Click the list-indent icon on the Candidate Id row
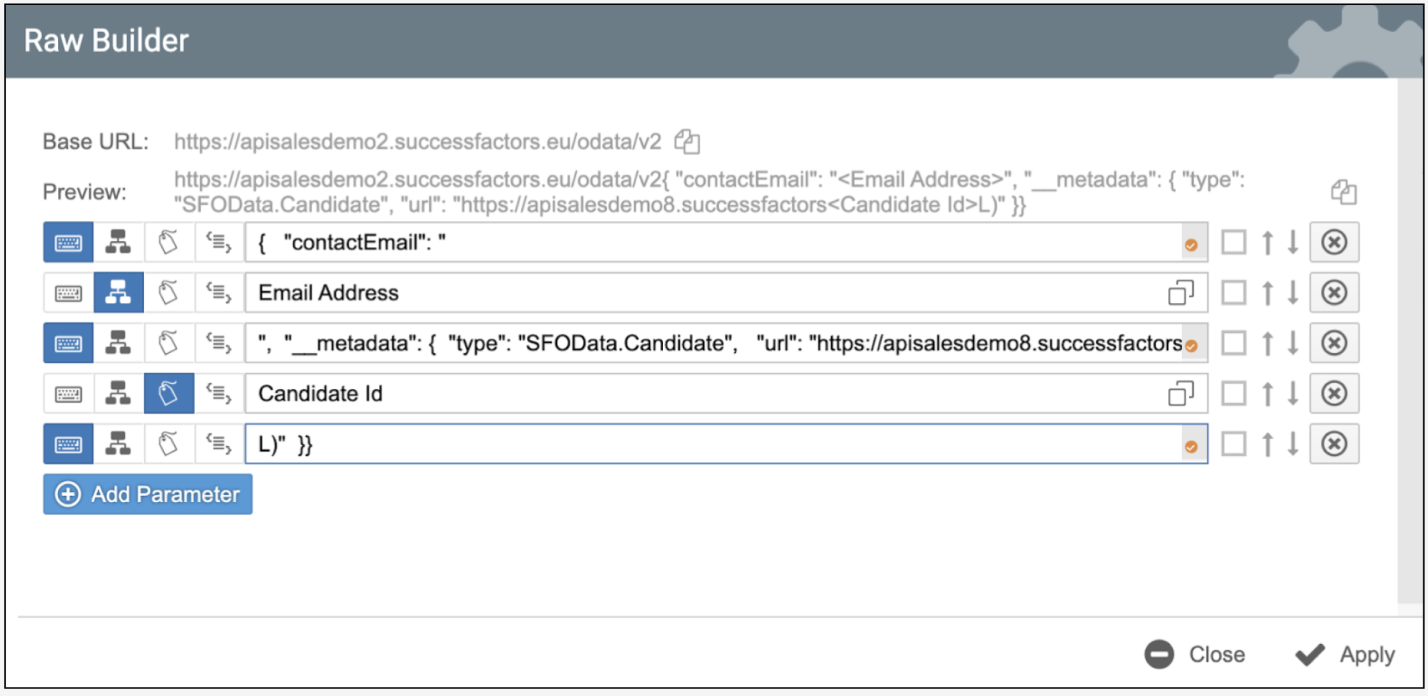The height and width of the screenshot is (696, 1428). (x=219, y=394)
